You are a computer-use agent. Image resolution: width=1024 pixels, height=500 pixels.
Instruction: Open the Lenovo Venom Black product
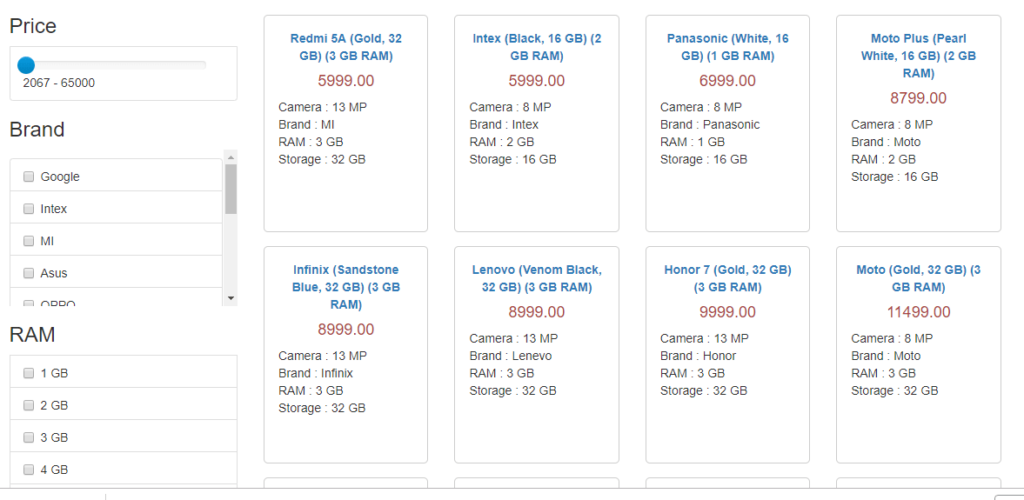[537, 279]
